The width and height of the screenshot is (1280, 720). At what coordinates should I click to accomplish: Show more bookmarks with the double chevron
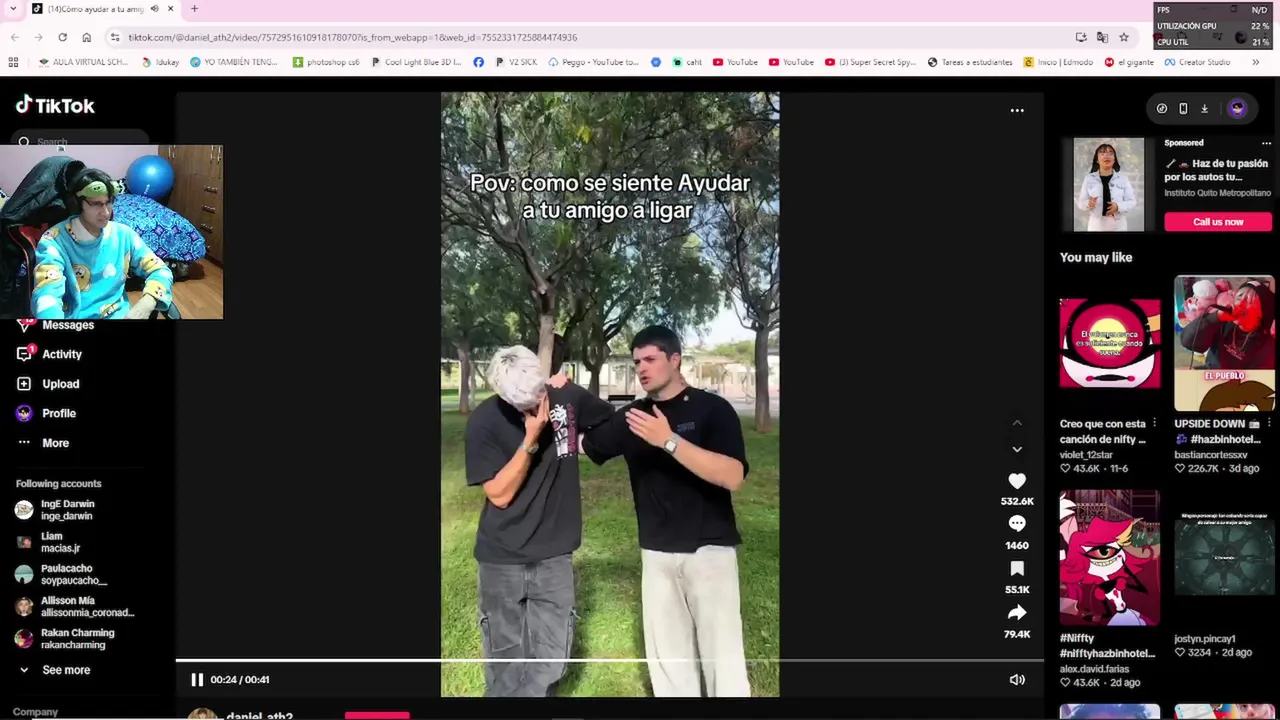[1257, 62]
